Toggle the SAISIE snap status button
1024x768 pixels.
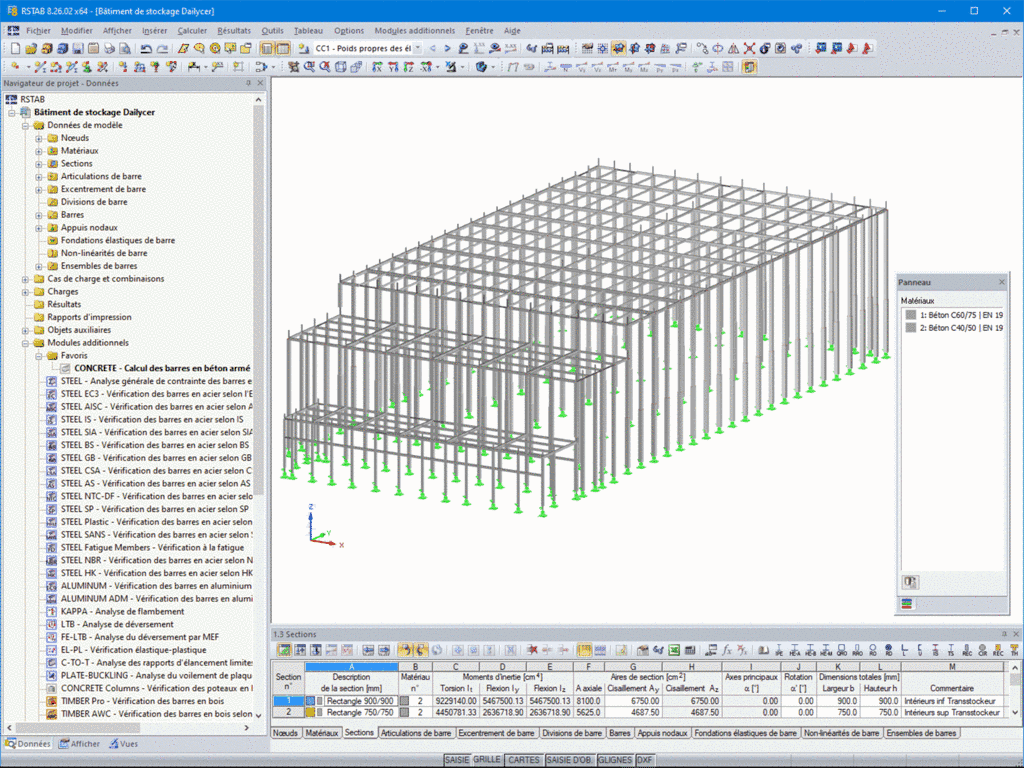(x=457, y=761)
